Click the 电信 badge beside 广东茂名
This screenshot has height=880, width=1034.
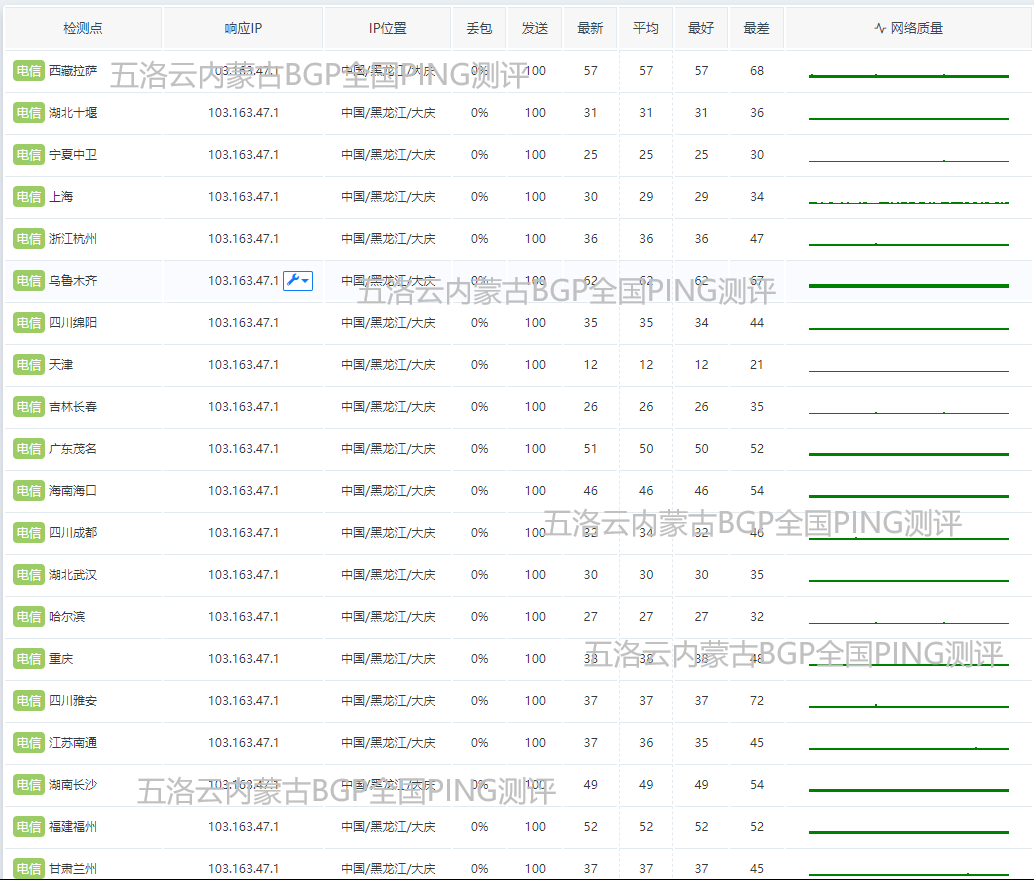pyautogui.click(x=29, y=449)
